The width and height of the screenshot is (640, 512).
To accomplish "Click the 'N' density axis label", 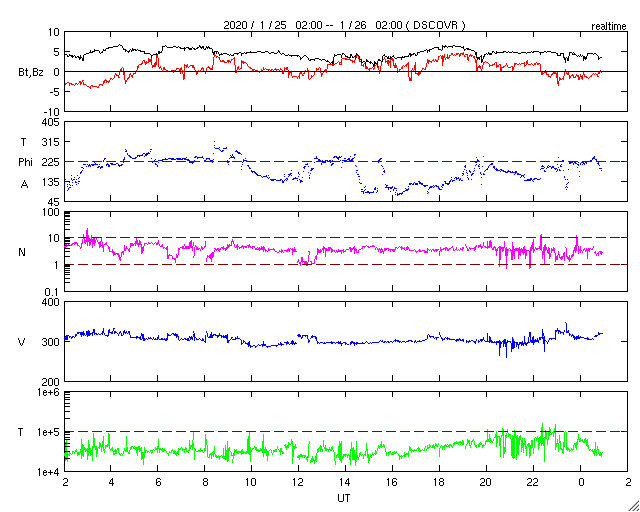I will point(22,252).
